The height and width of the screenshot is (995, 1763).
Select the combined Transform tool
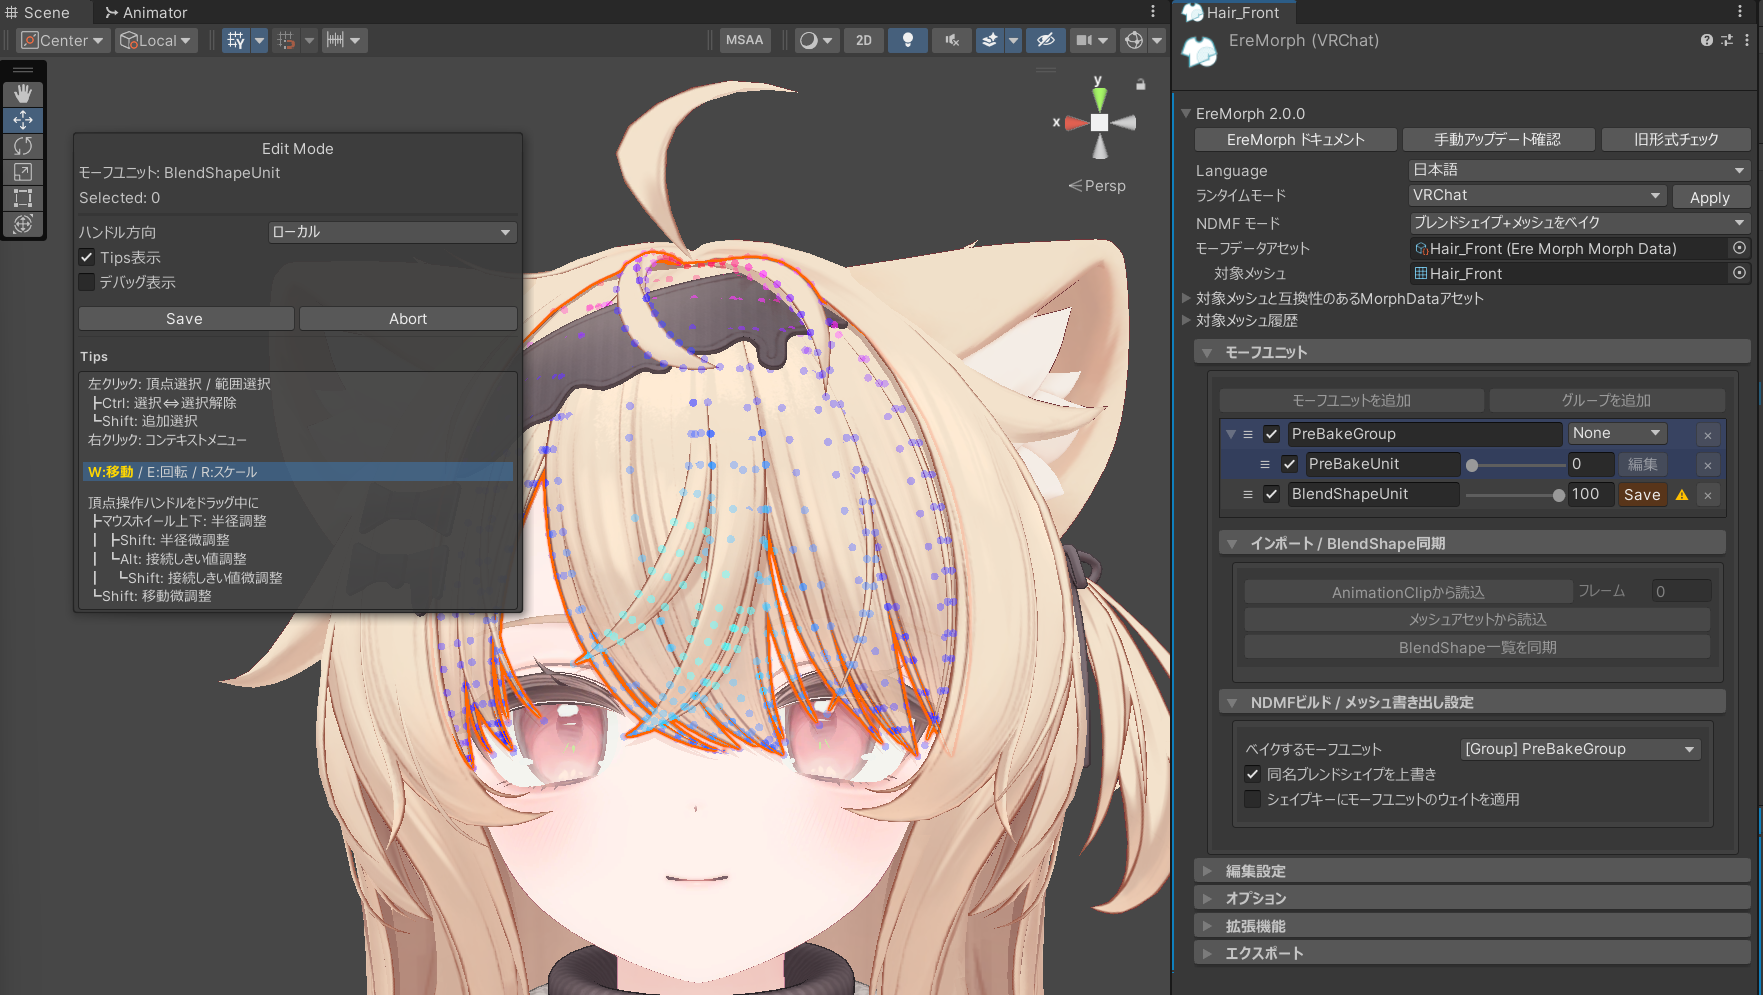[23, 224]
